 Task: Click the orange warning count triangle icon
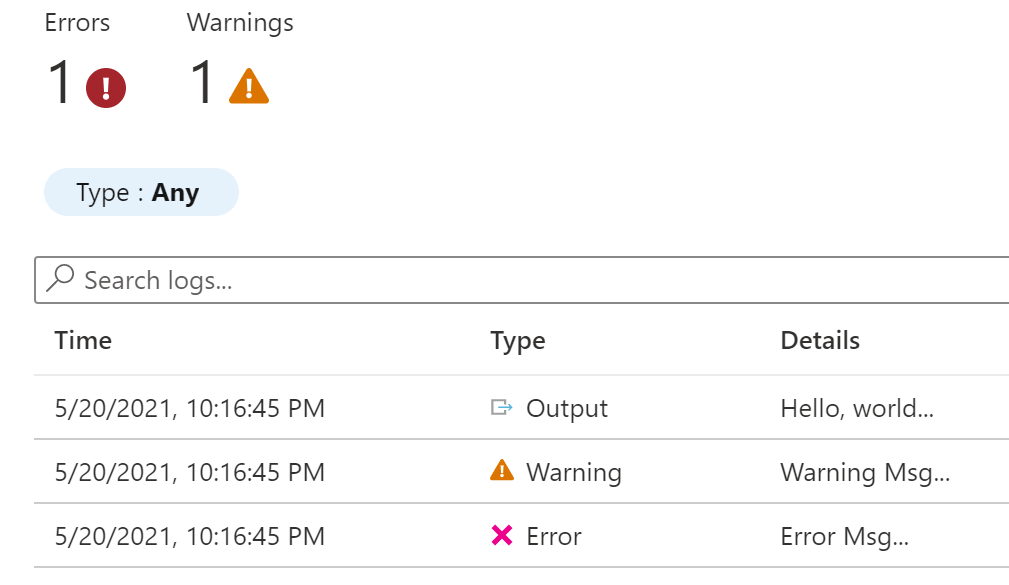(x=248, y=87)
